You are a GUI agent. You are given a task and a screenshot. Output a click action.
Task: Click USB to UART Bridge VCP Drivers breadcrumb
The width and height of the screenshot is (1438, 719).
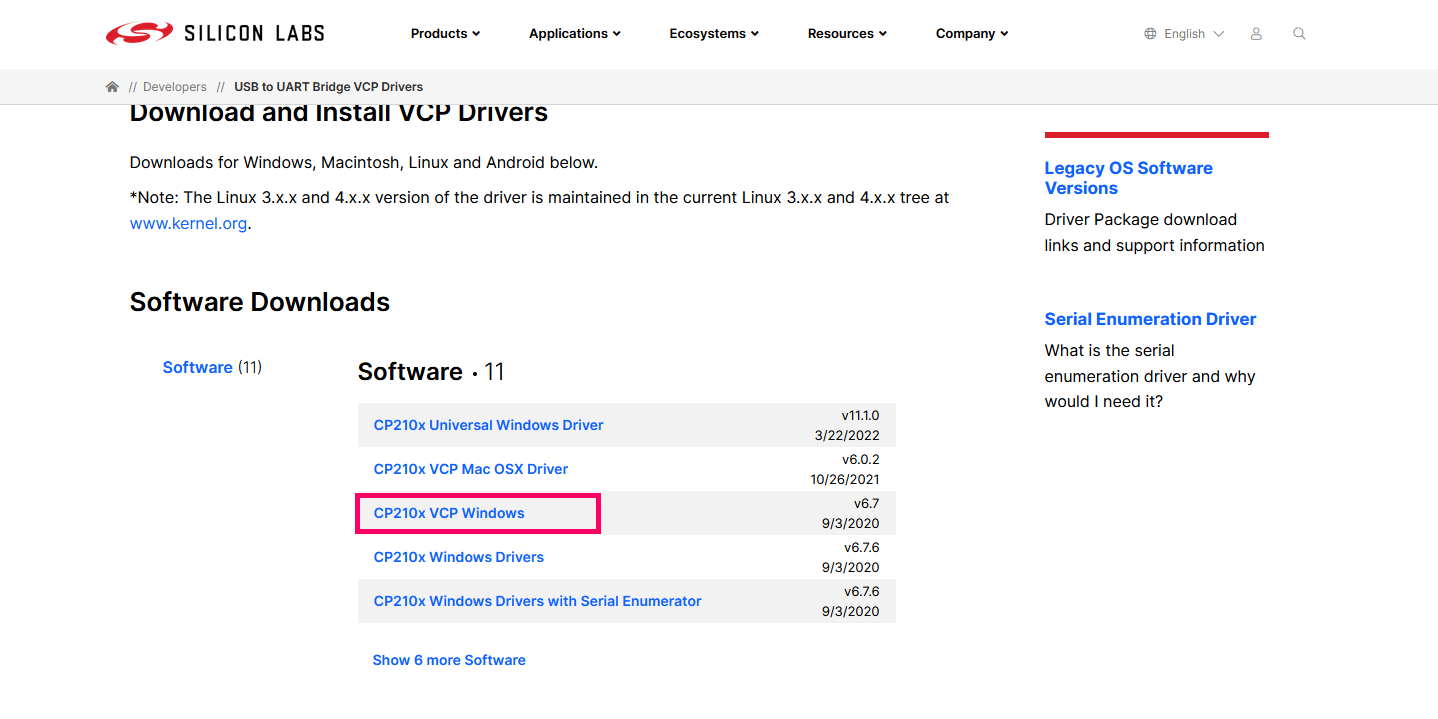(329, 87)
